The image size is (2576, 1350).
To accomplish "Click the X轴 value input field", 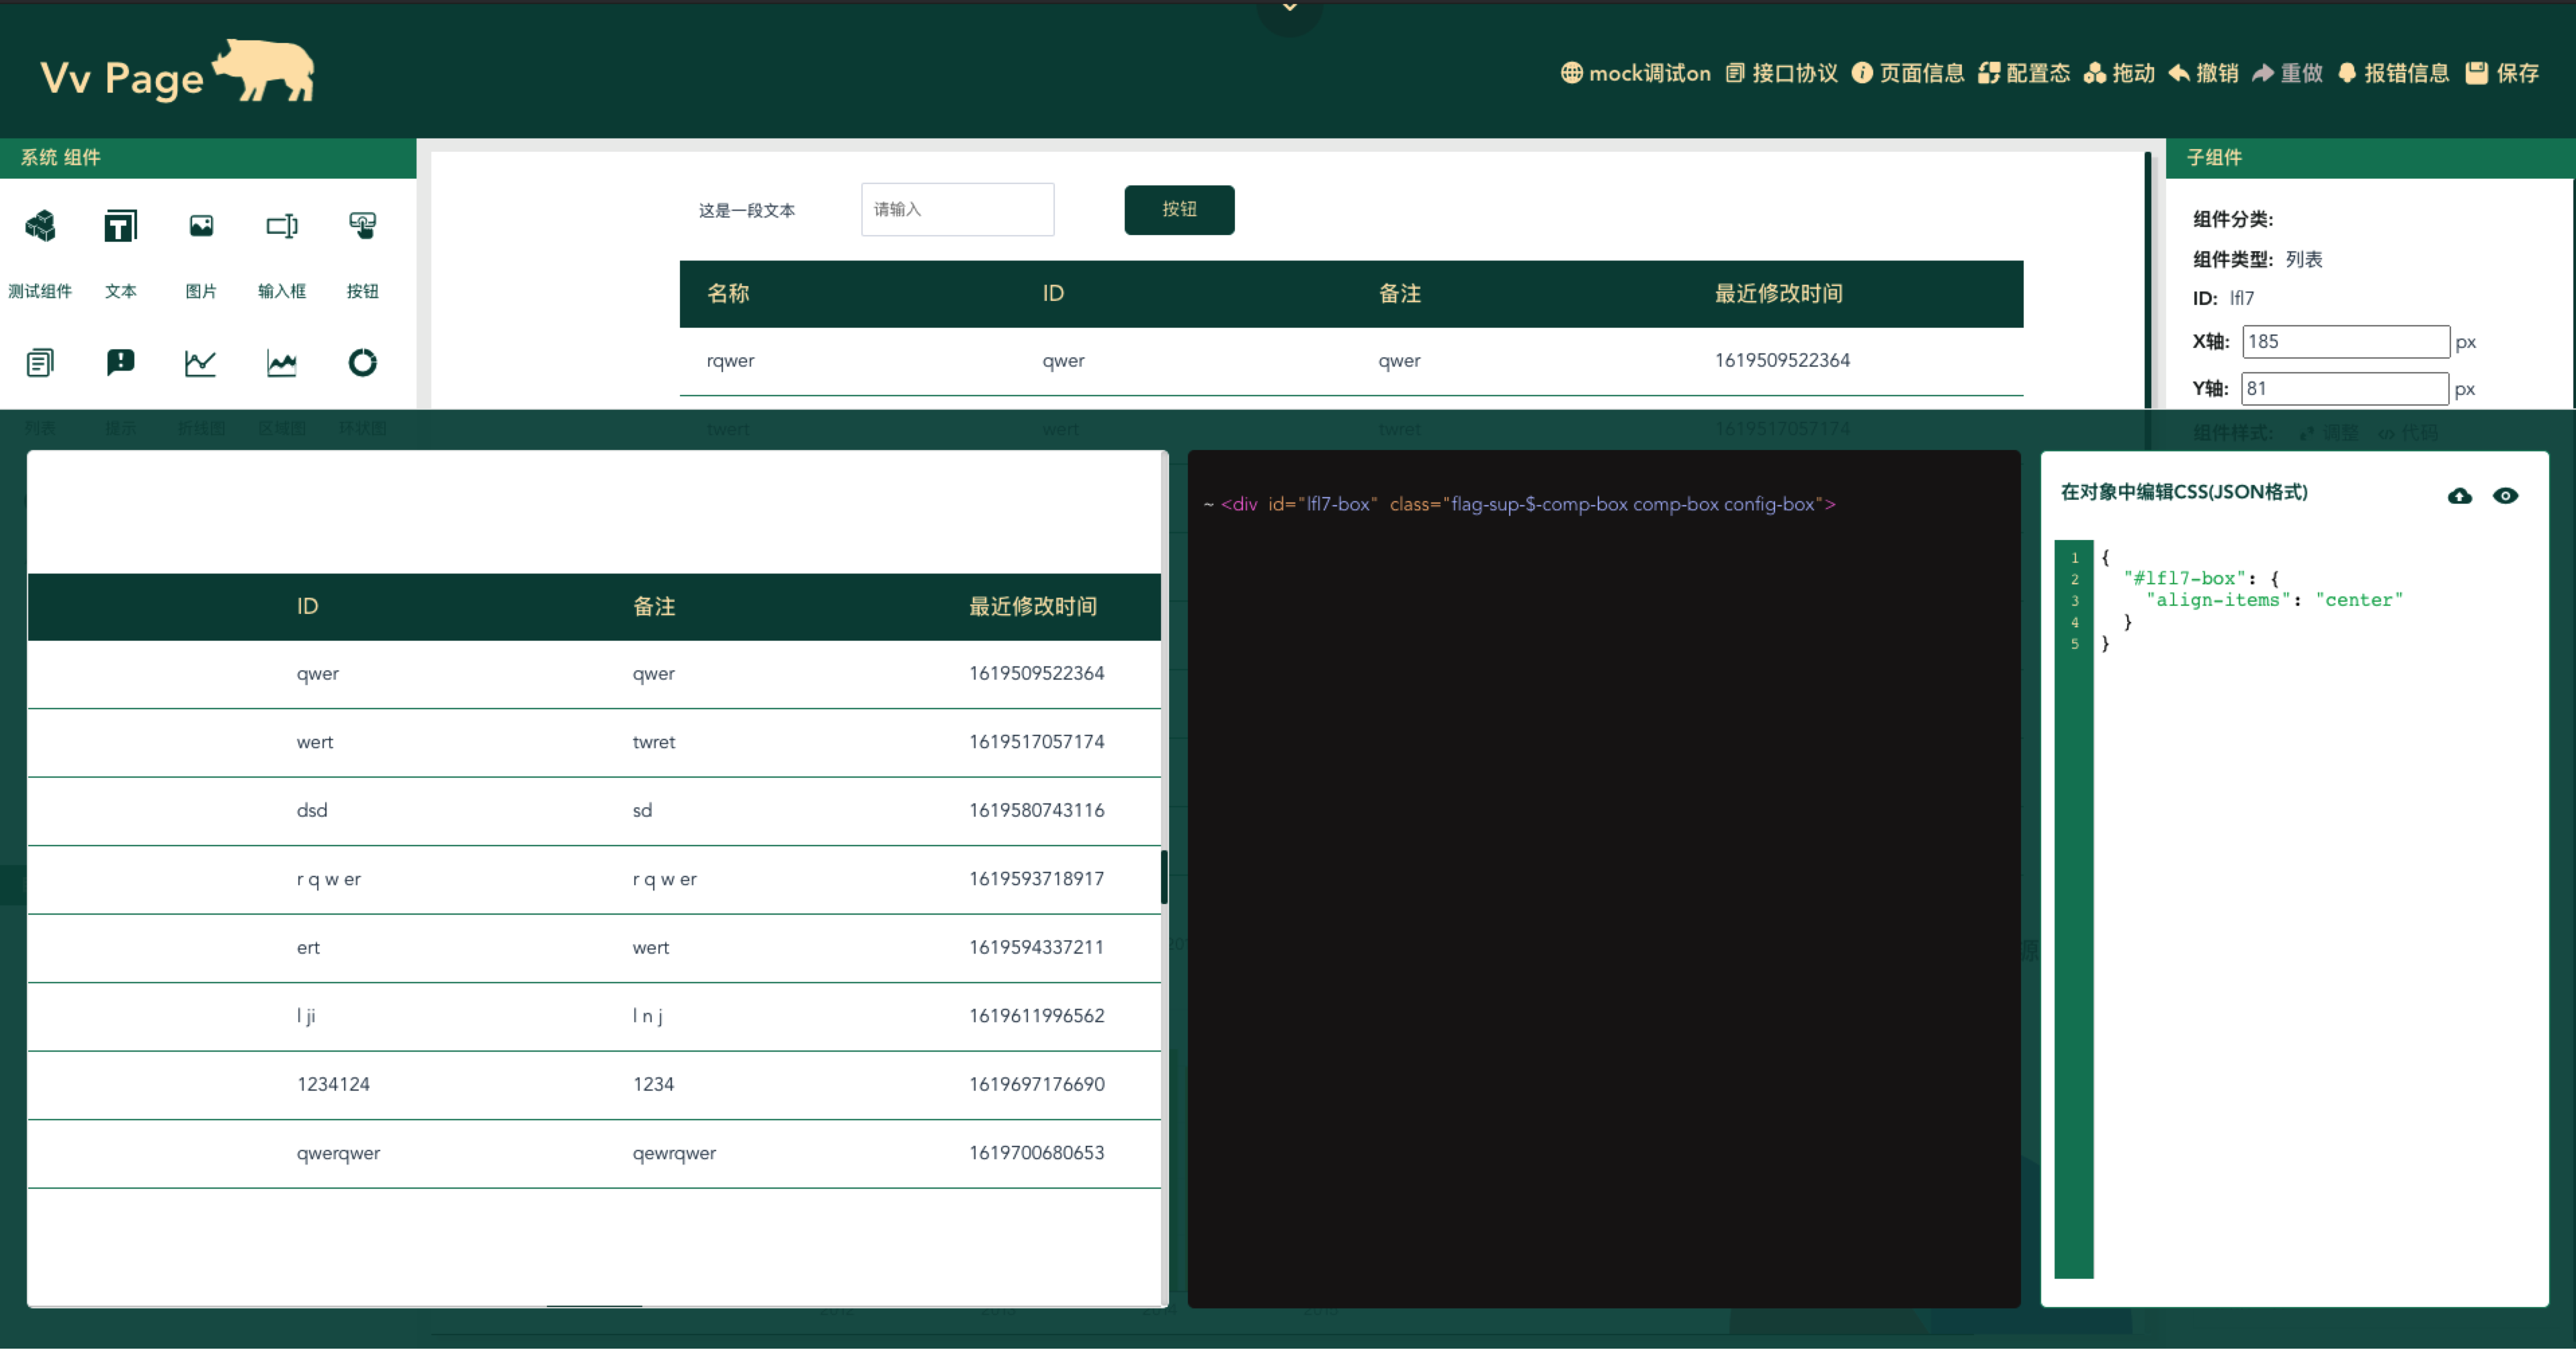I will click(2345, 341).
